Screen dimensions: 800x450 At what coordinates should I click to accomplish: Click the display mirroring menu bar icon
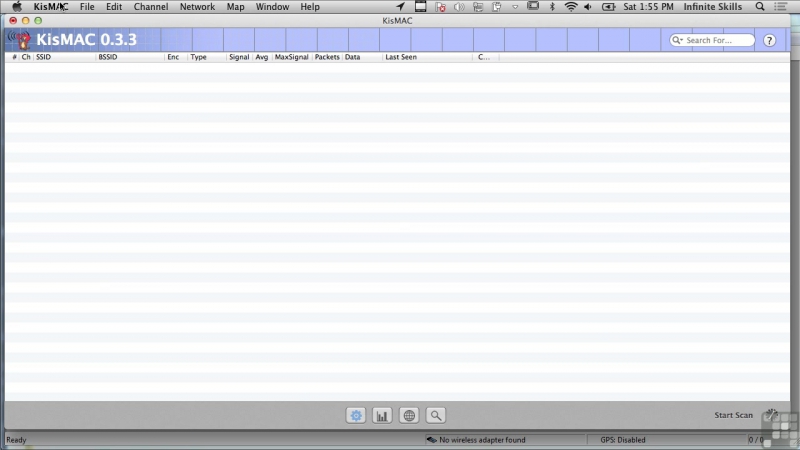(x=533, y=7)
